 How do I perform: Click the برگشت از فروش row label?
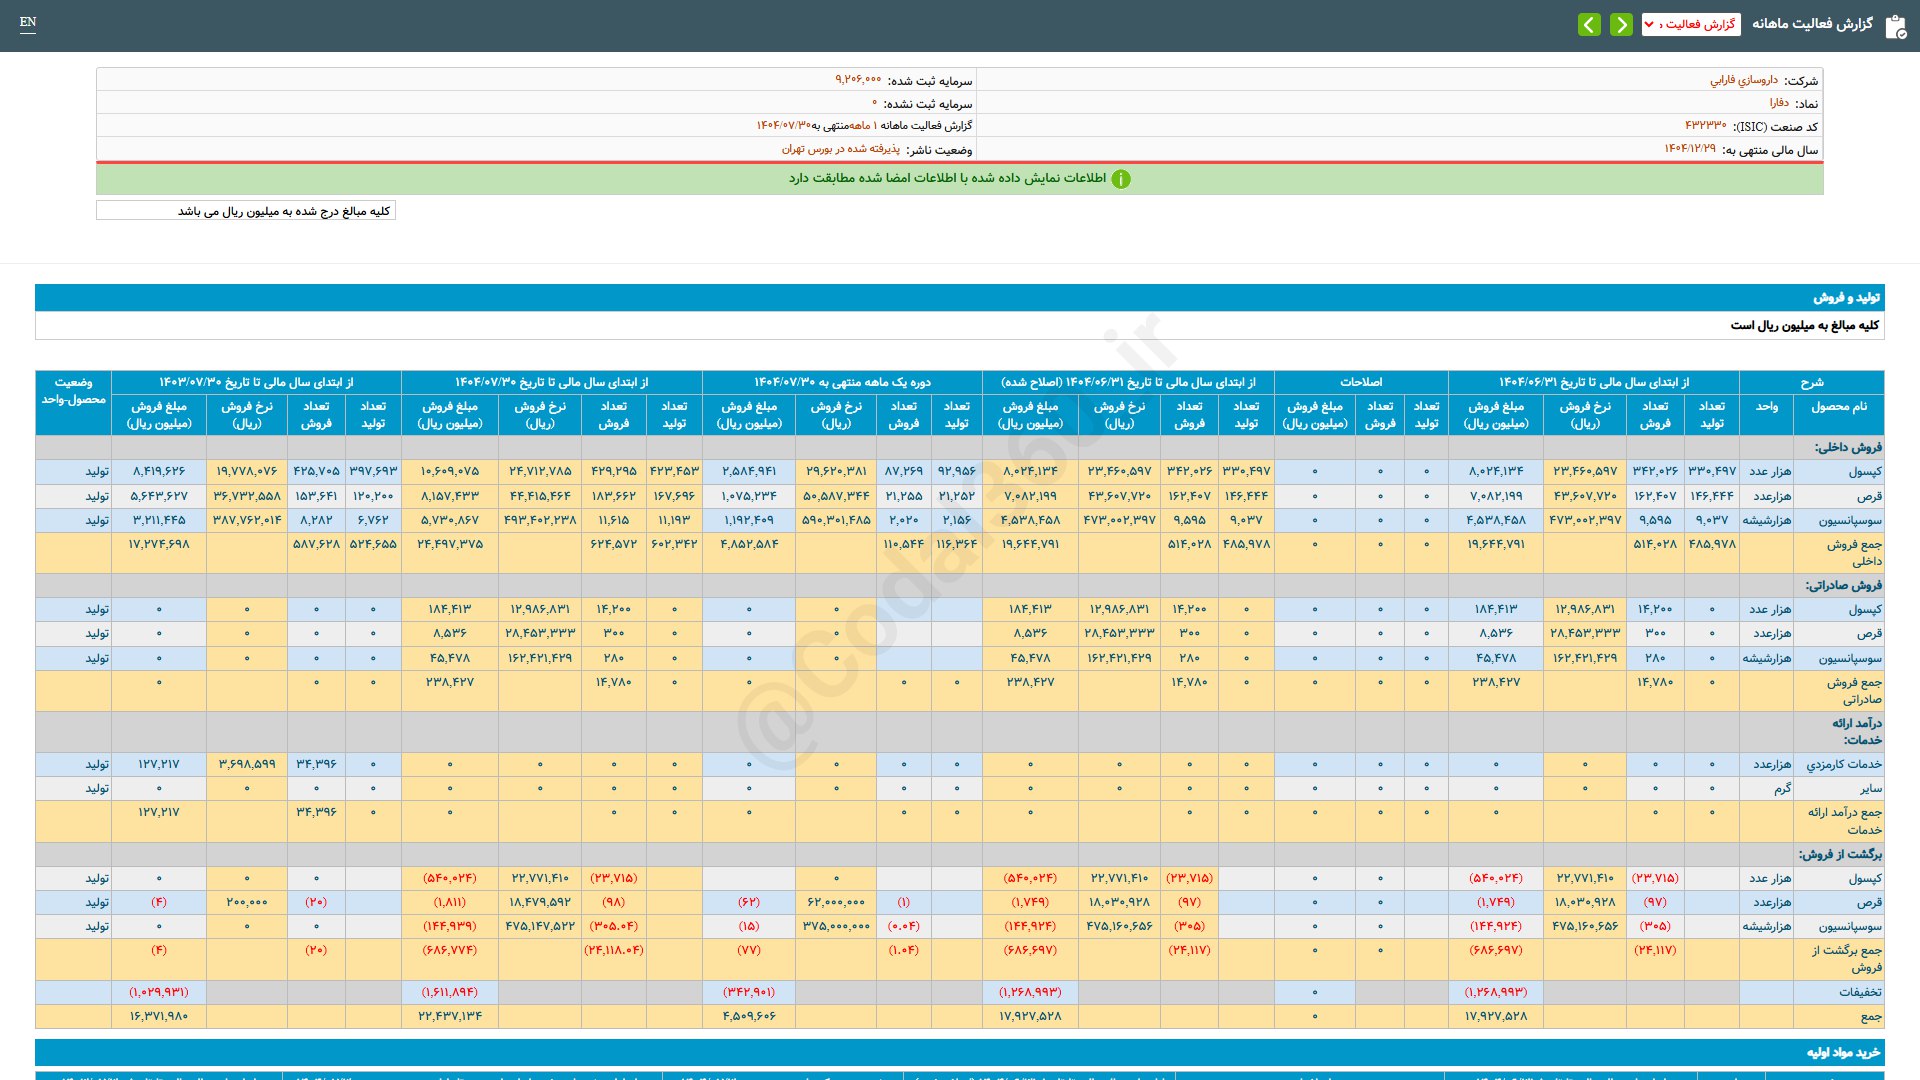[1840, 854]
